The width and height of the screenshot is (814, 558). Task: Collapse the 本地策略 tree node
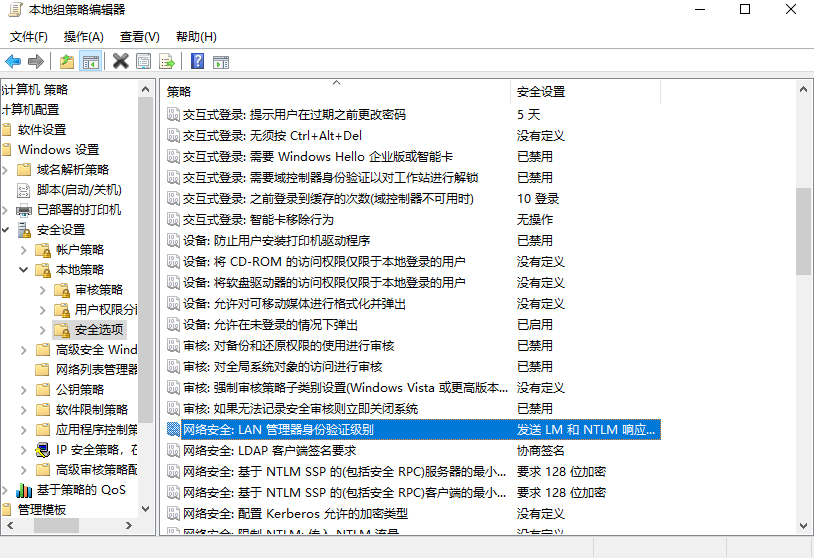[x=24, y=270]
